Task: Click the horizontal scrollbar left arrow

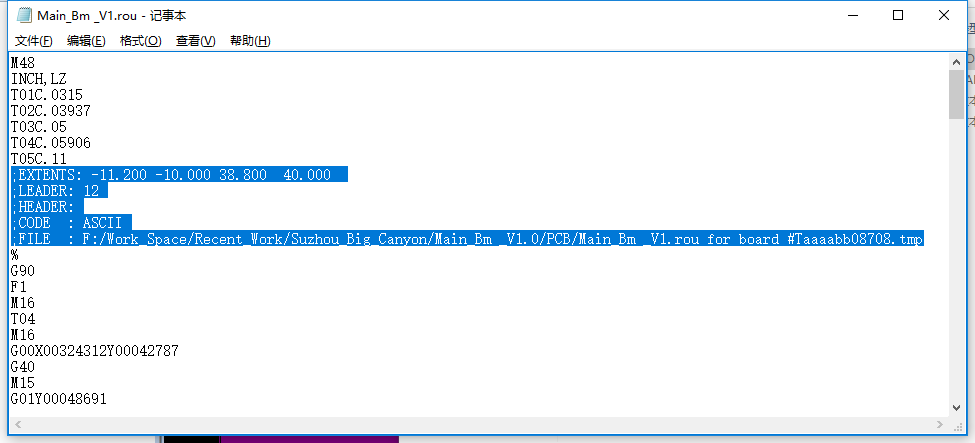Action: [x=18, y=424]
